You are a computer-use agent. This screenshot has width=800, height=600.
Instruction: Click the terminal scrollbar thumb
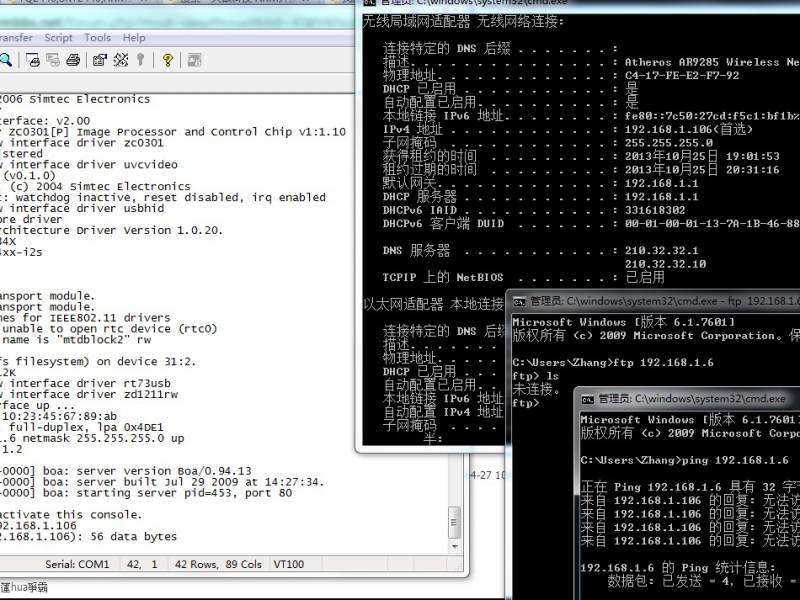[455, 520]
